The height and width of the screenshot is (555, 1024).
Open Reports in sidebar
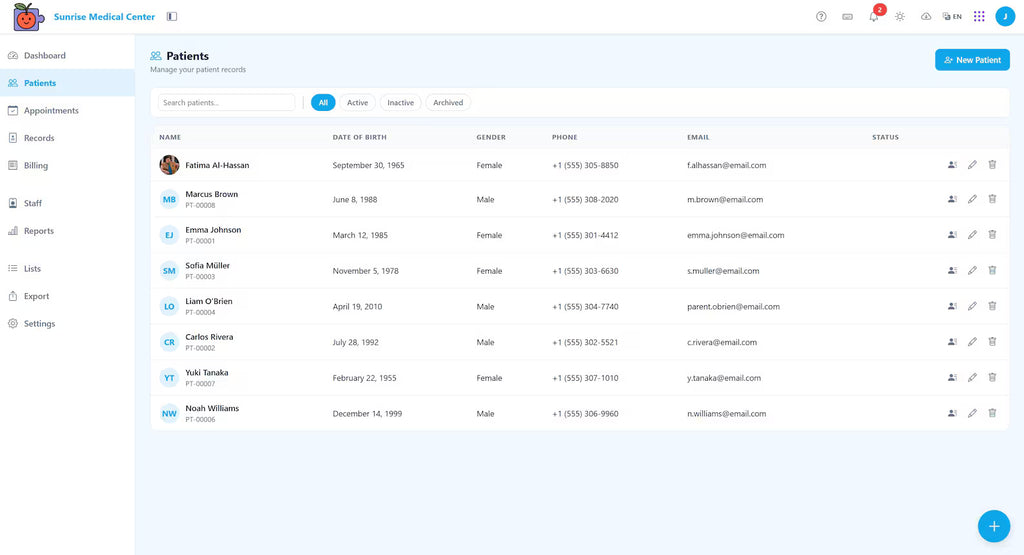click(67, 230)
